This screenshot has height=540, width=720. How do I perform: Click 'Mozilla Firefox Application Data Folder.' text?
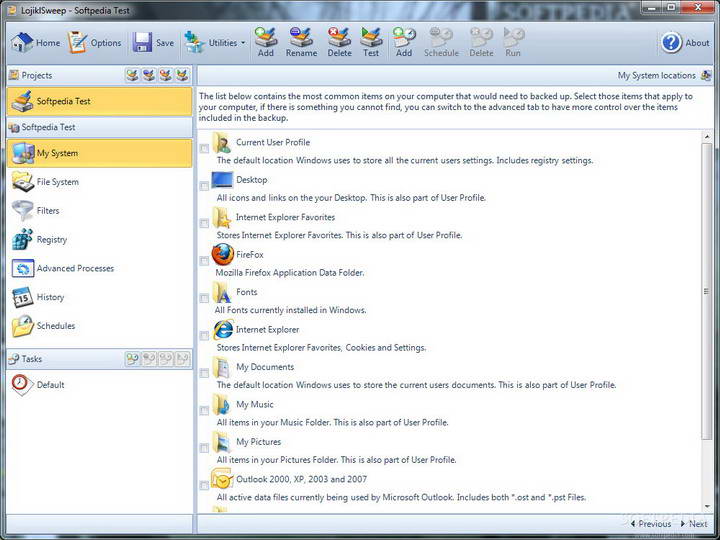290,273
